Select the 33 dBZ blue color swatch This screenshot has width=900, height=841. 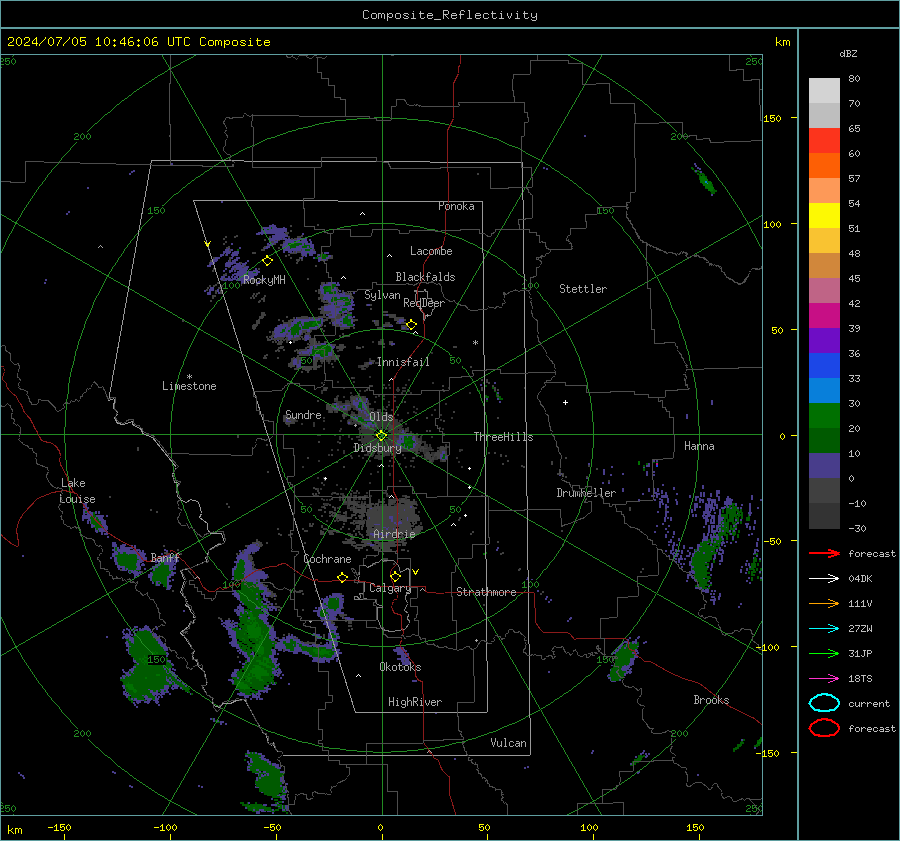[824, 390]
